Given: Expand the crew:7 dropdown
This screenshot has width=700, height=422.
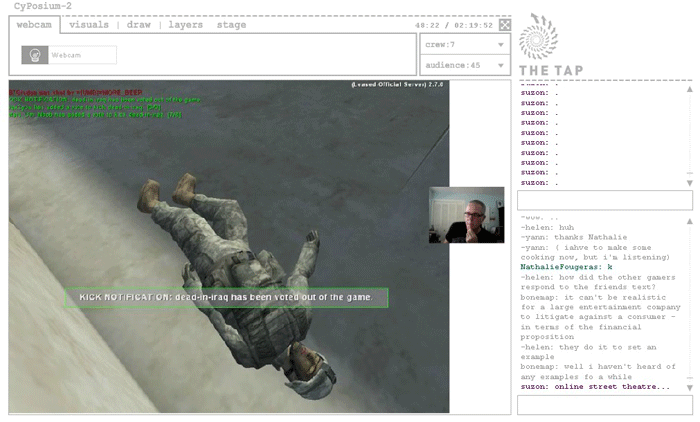Looking at the screenshot, I should click(x=464, y=45).
